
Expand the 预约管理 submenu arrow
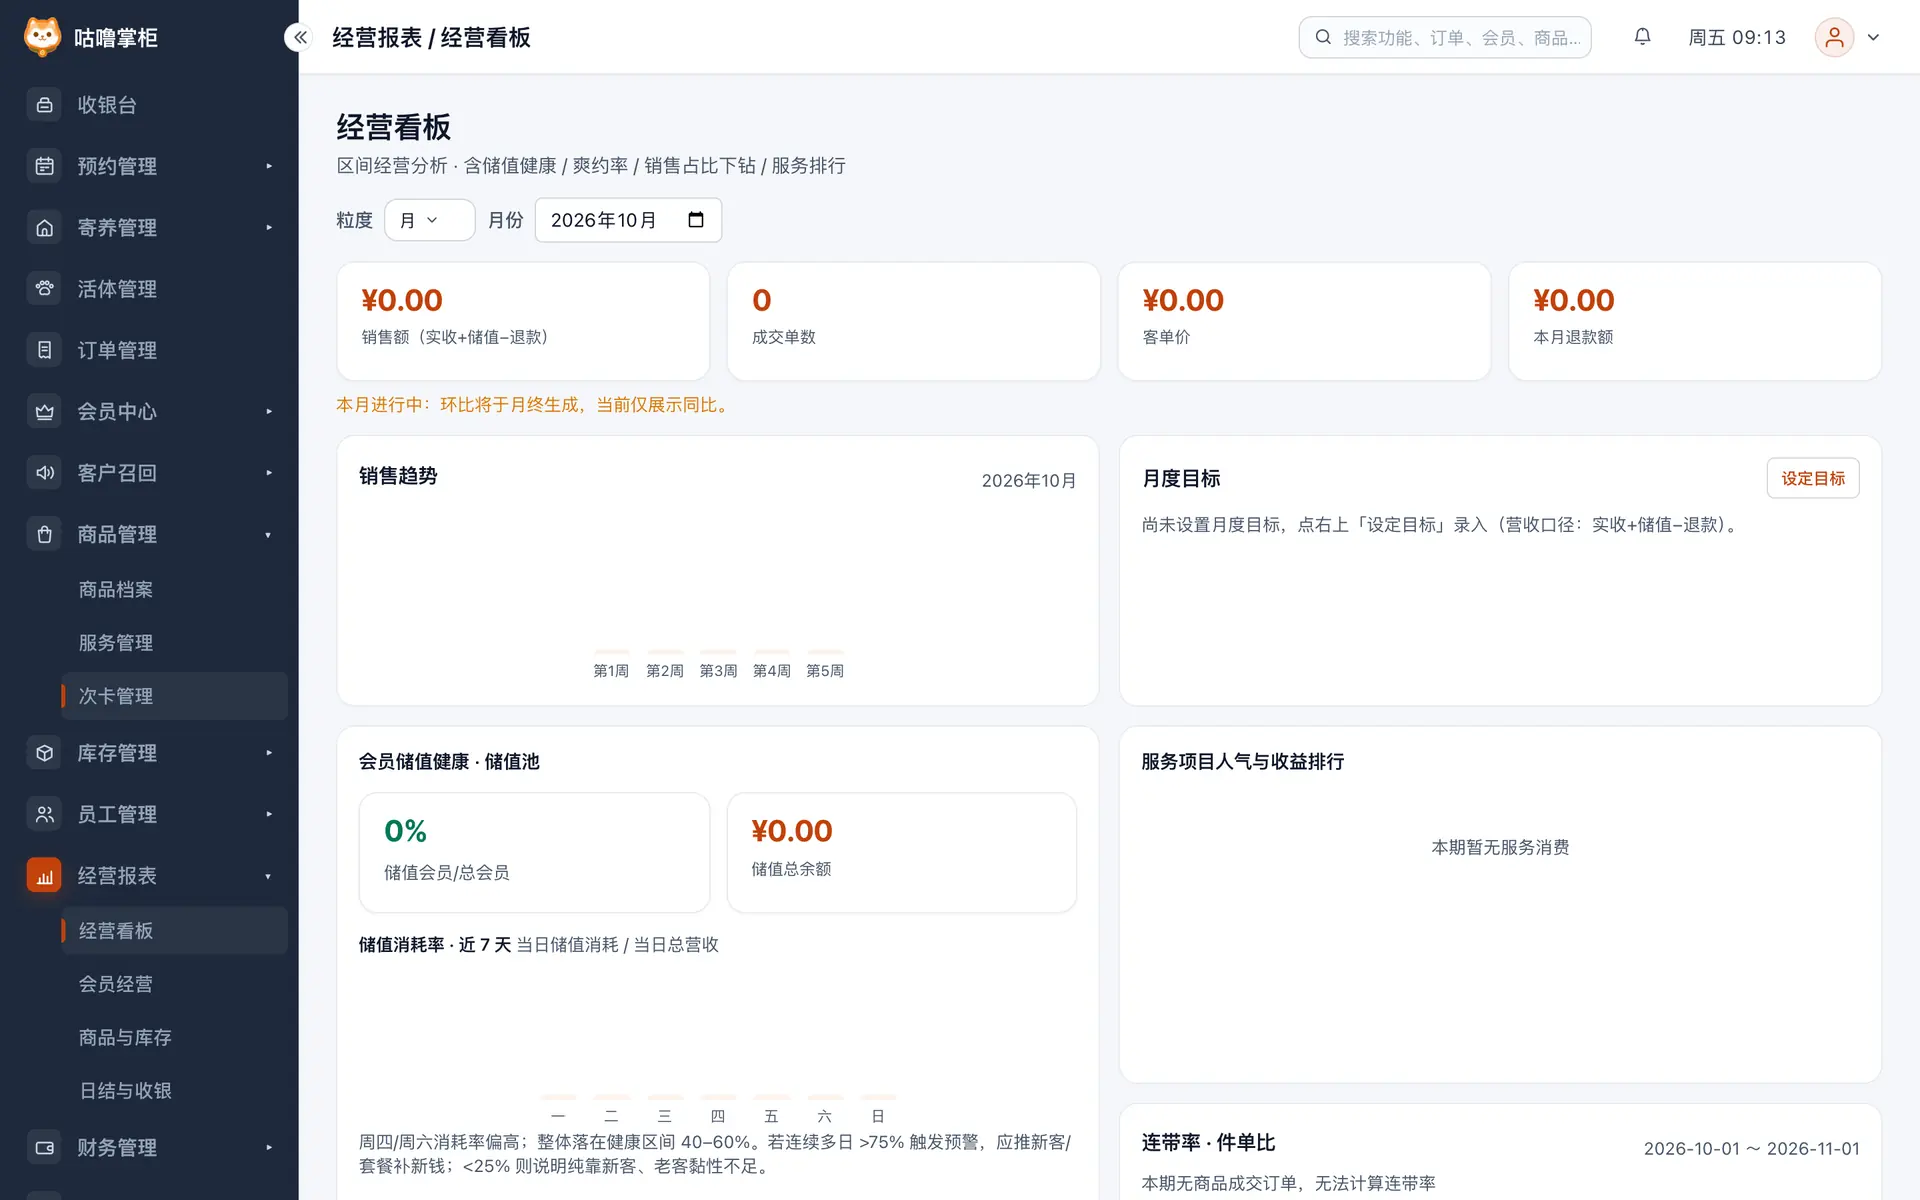click(x=269, y=166)
